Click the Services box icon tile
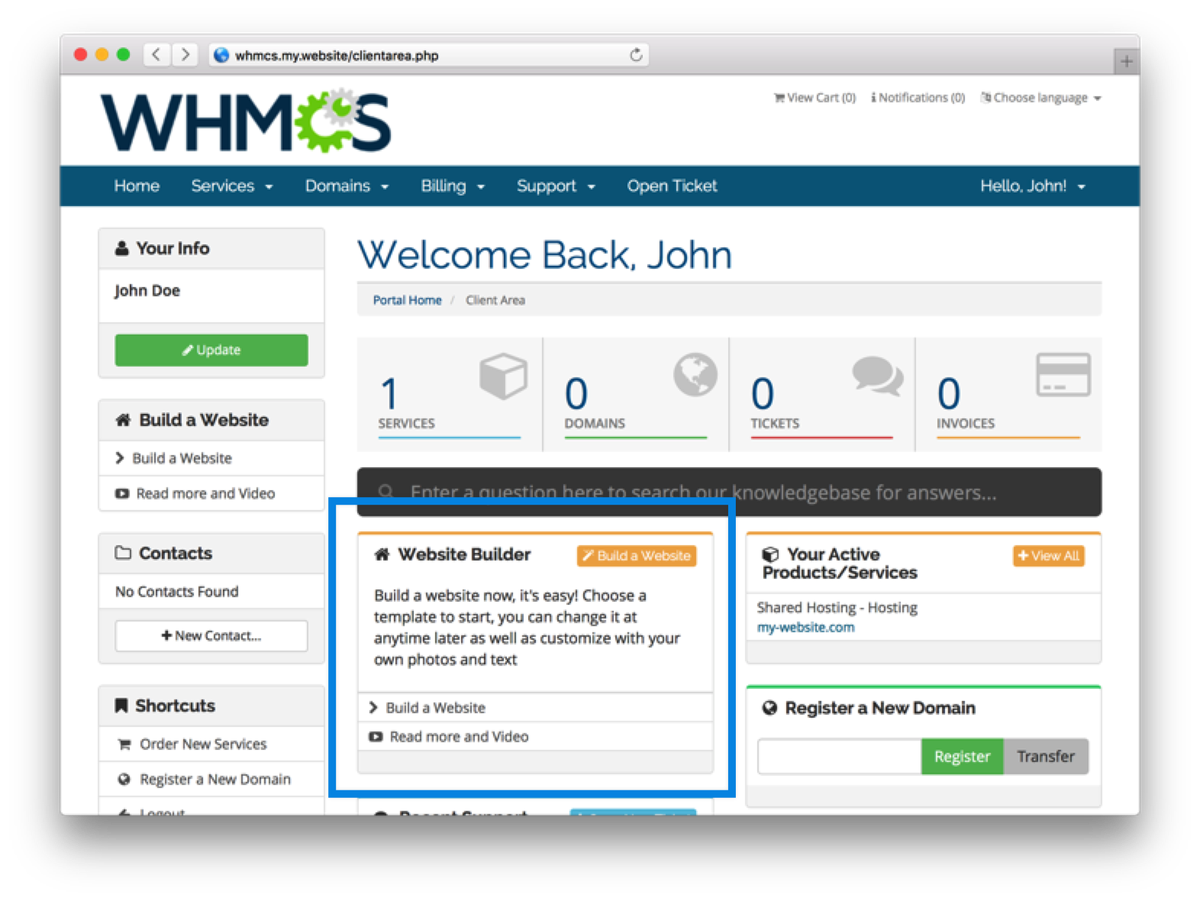The width and height of the screenshot is (1200, 901). pyautogui.click(x=502, y=377)
